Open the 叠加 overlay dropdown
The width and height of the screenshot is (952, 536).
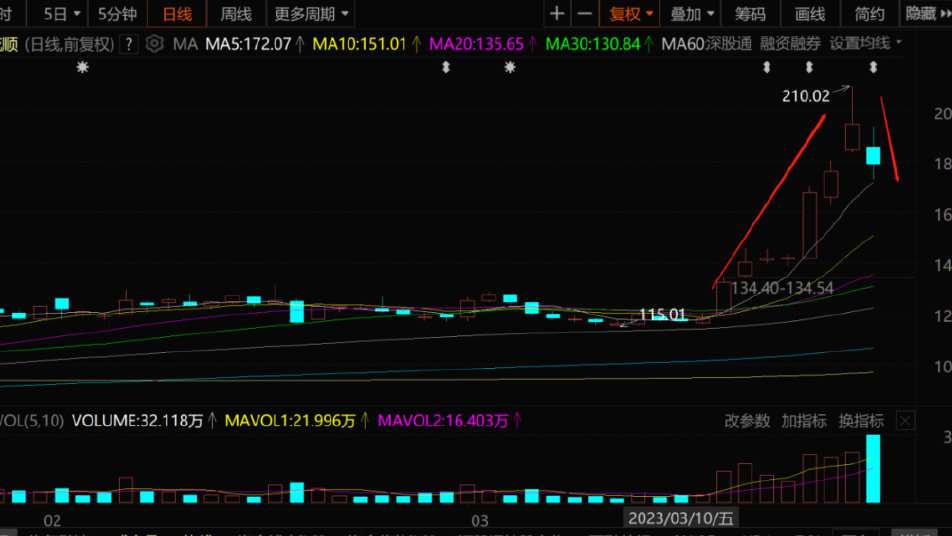pos(692,13)
